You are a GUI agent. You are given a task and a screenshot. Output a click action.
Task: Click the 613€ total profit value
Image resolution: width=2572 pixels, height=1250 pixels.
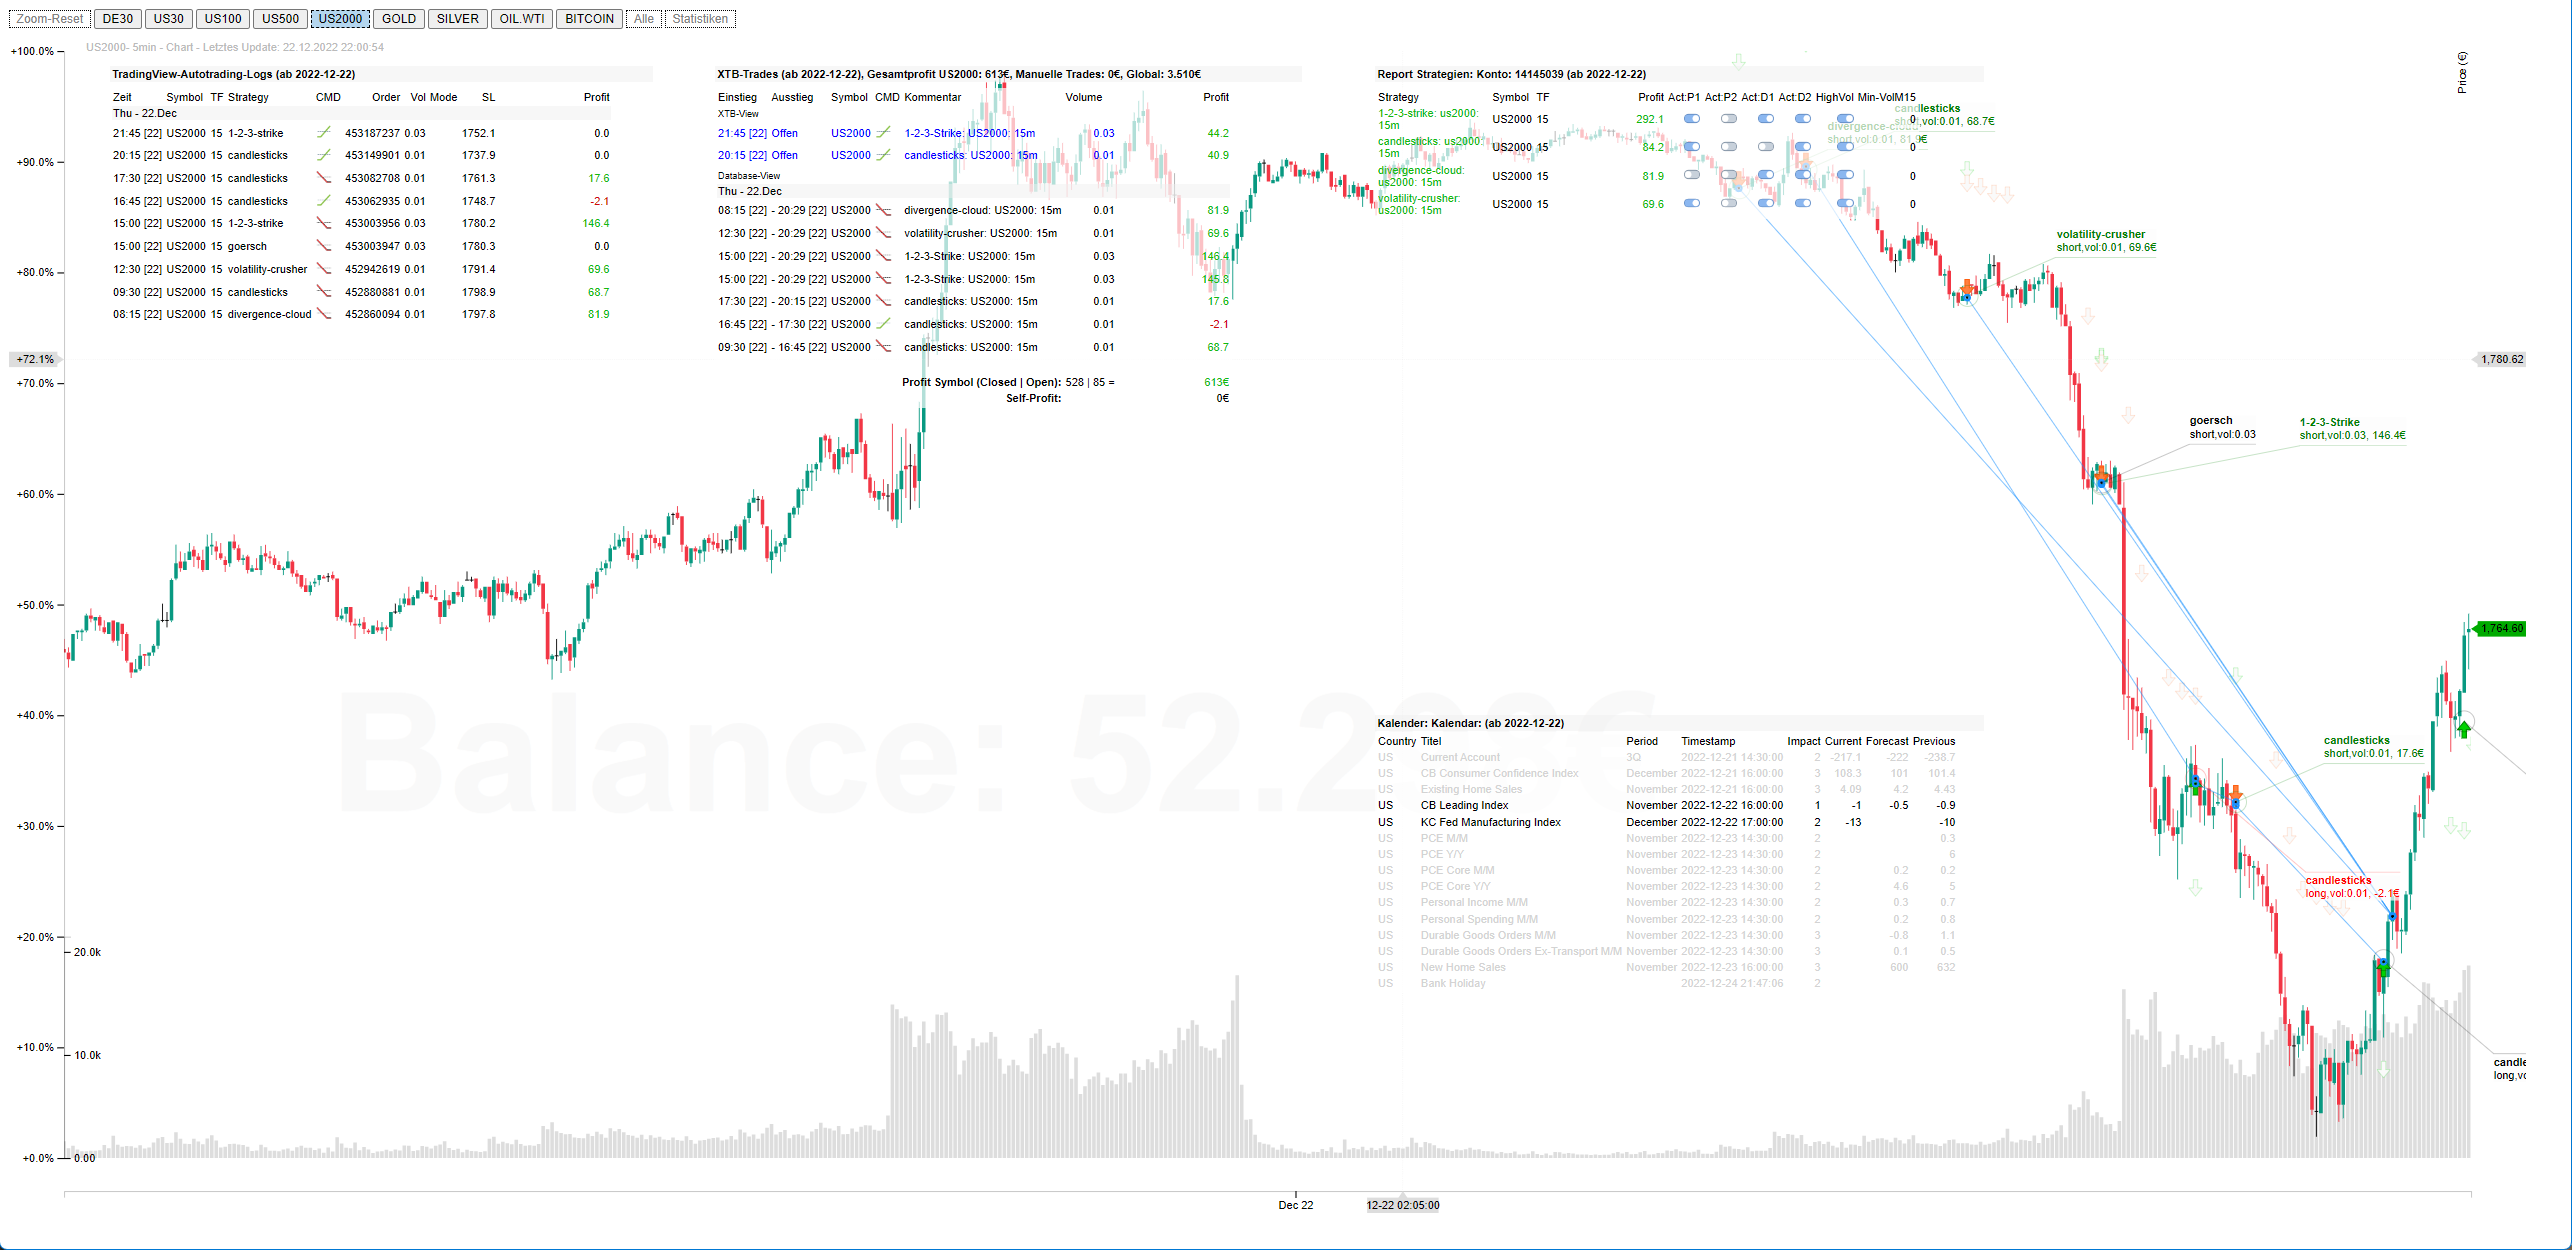(x=1217, y=382)
